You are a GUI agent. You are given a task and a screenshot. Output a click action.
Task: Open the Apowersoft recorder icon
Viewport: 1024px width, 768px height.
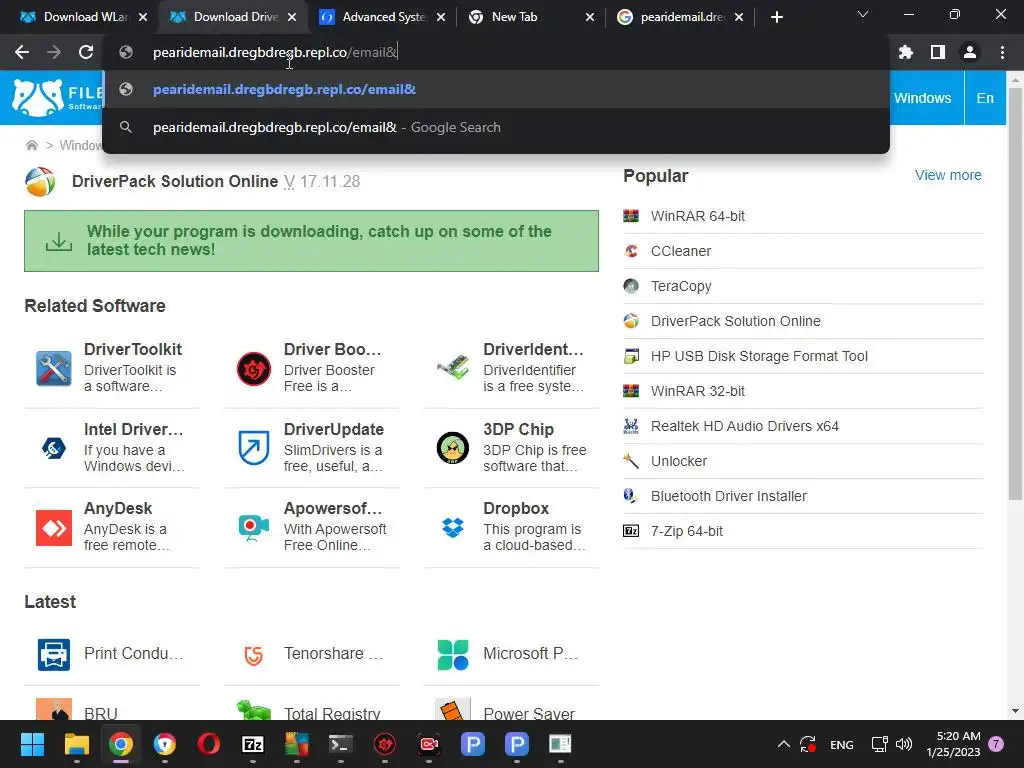point(253,528)
